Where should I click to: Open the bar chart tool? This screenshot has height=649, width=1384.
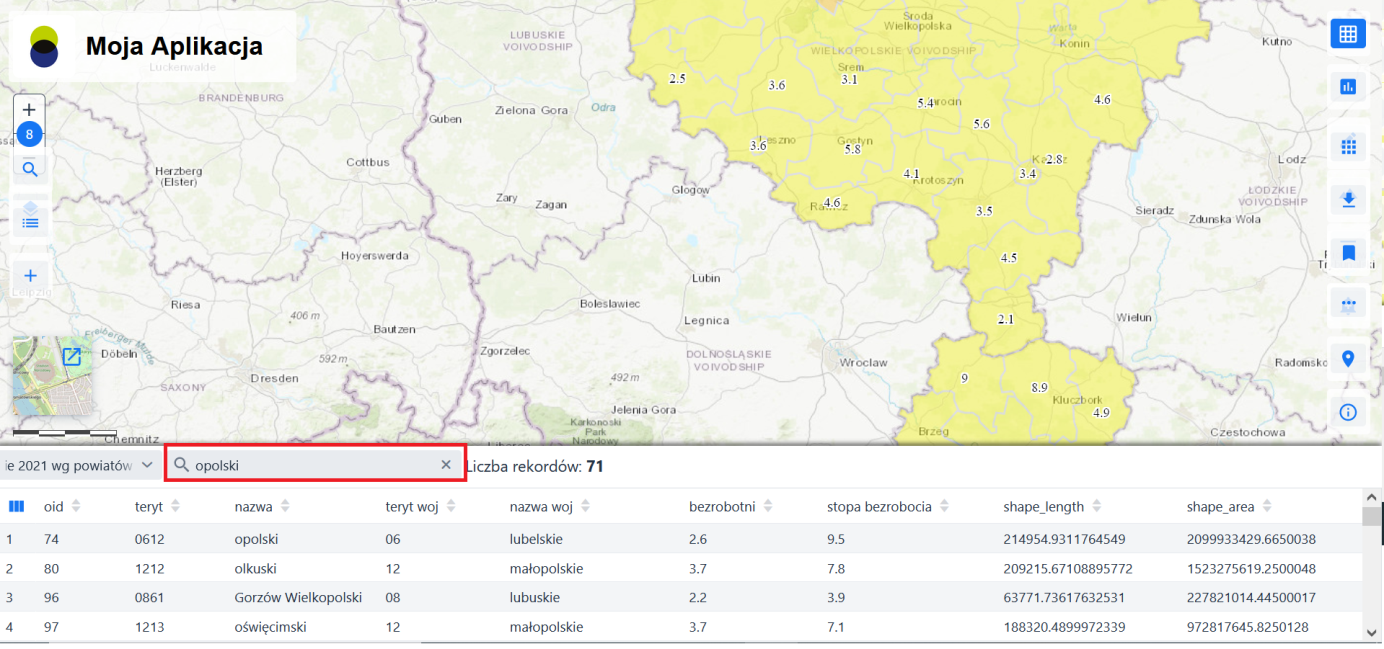(x=1347, y=87)
